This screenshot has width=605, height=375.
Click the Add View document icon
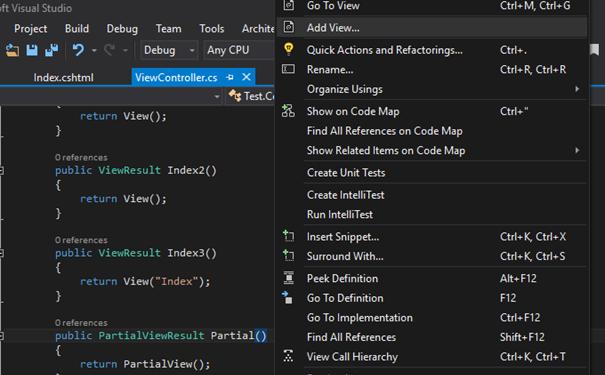289,27
